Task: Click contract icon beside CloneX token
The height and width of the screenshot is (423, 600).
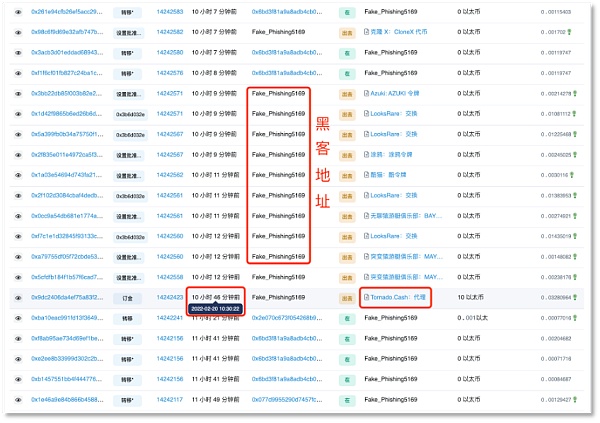Action: point(366,31)
